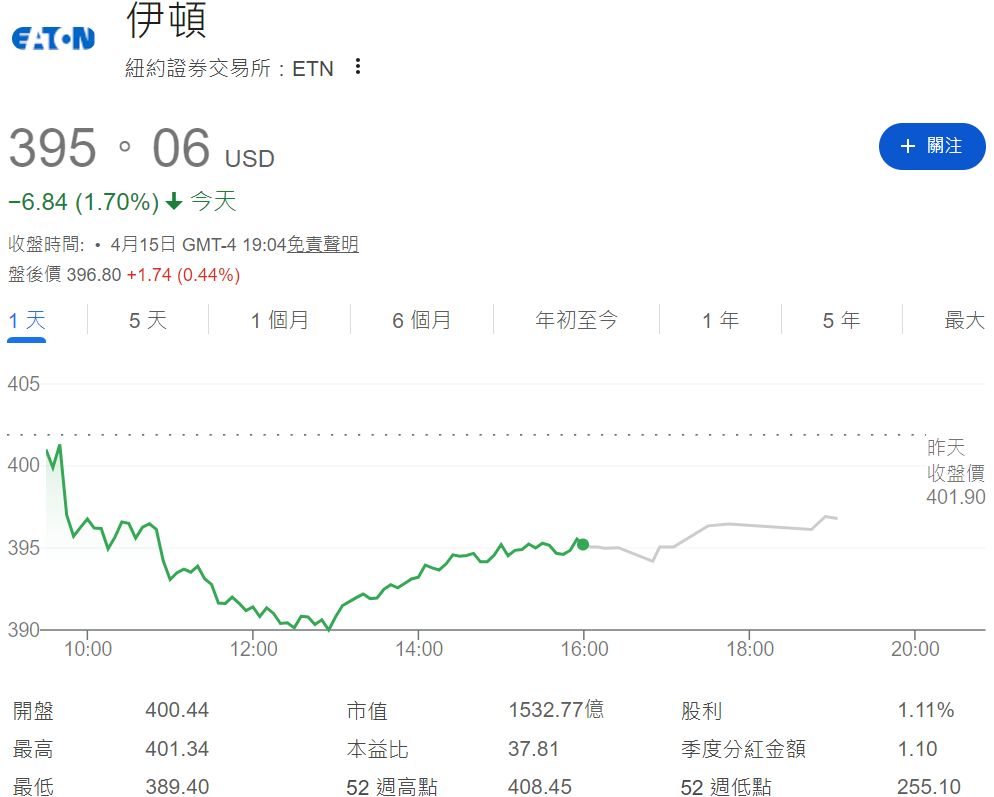Image resolution: width=994 pixels, height=797 pixels.
Task: Open the 免責聲明 disclaimer link
Action: coord(322,244)
